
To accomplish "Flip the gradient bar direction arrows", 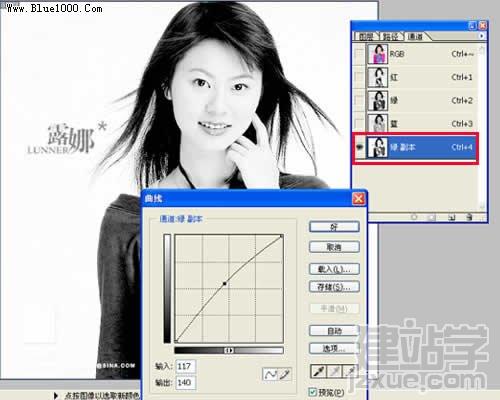I will pyautogui.click(x=229, y=350).
